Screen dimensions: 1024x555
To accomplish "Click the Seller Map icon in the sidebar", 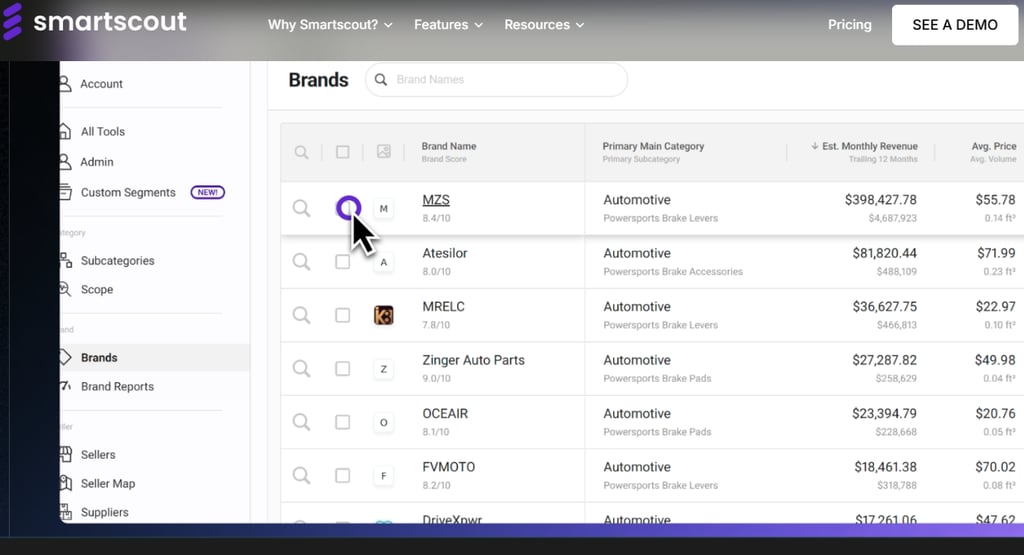I will pos(65,483).
